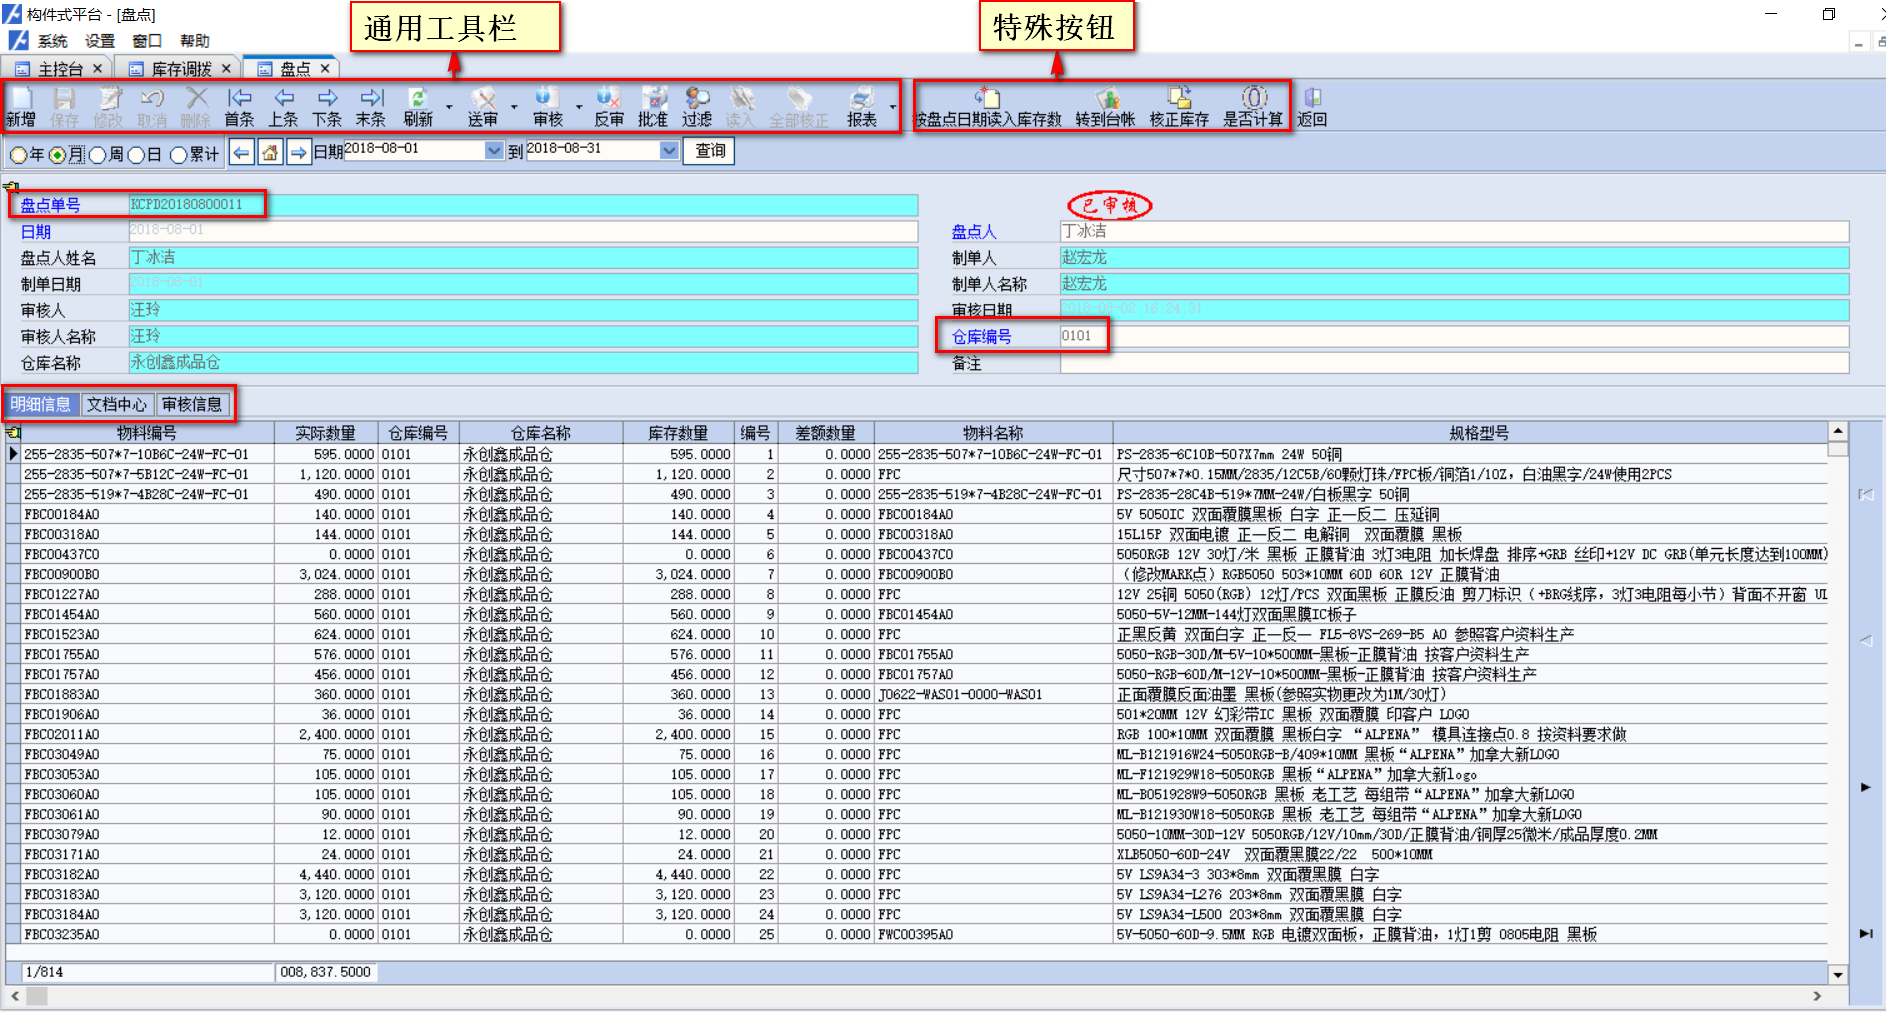
Task: Open the start date dropdown 2018-08-01
Action: 493,150
